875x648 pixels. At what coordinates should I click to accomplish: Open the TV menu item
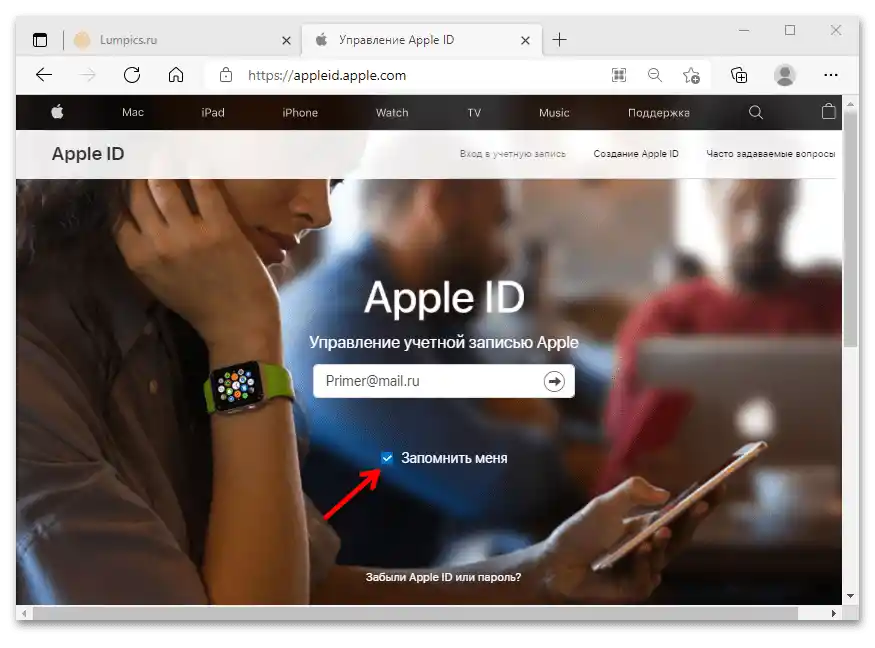pyautogui.click(x=474, y=113)
